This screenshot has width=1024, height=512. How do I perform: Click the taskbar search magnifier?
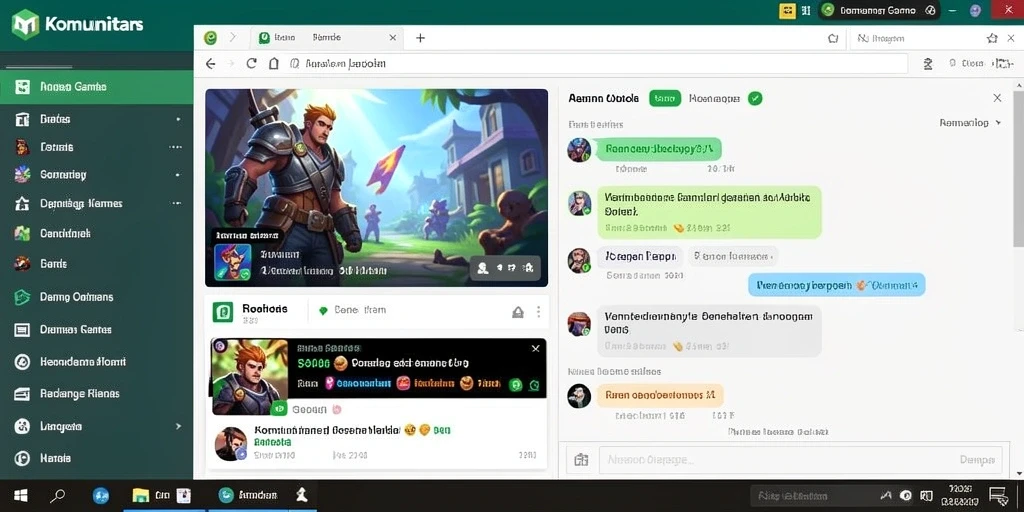click(59, 496)
